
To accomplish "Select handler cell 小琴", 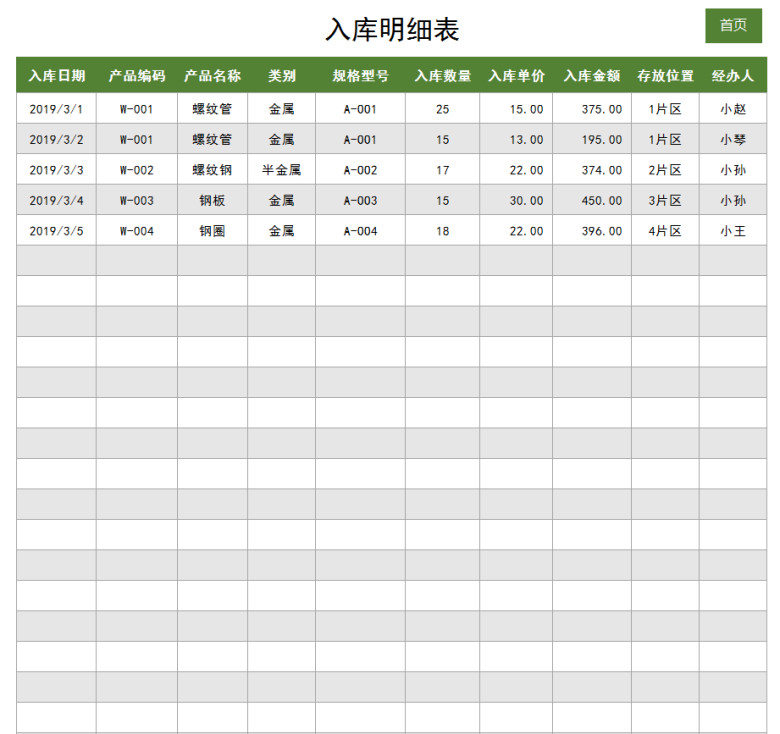I will 733,139.
